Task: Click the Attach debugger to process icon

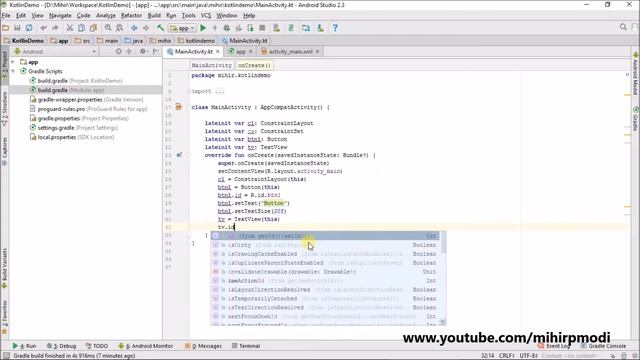Action: click(x=250, y=28)
